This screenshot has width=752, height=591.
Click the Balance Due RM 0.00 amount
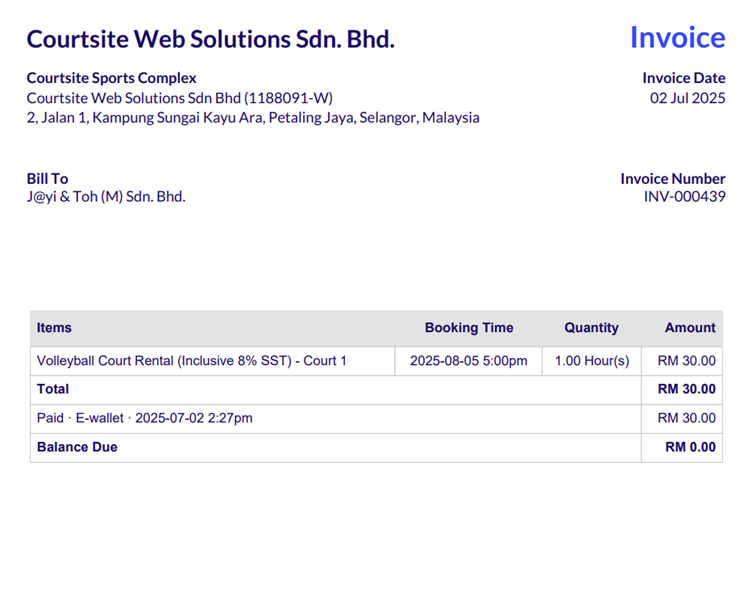click(690, 447)
